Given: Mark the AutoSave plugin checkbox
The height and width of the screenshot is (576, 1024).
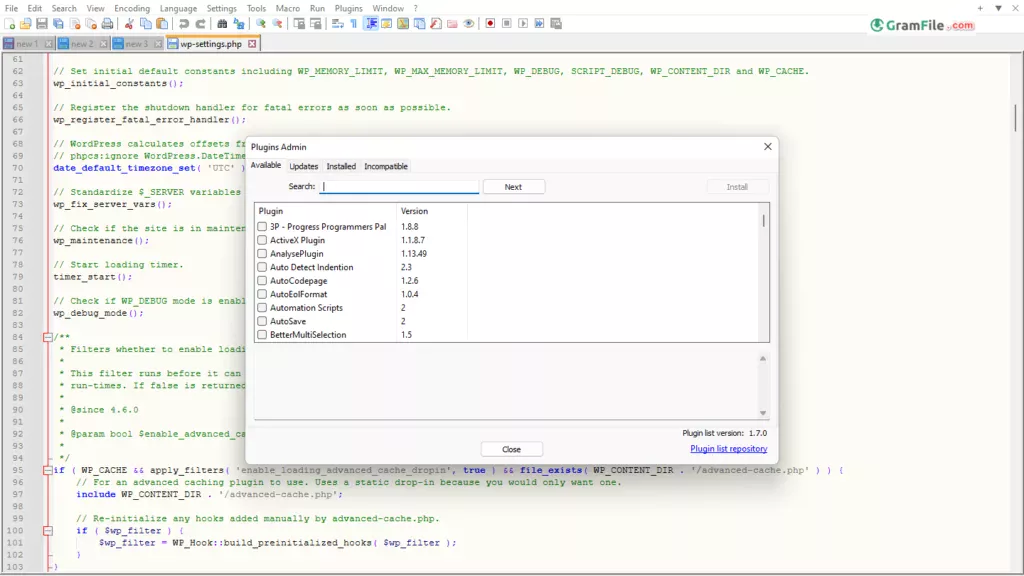Looking at the screenshot, I should tap(262, 321).
